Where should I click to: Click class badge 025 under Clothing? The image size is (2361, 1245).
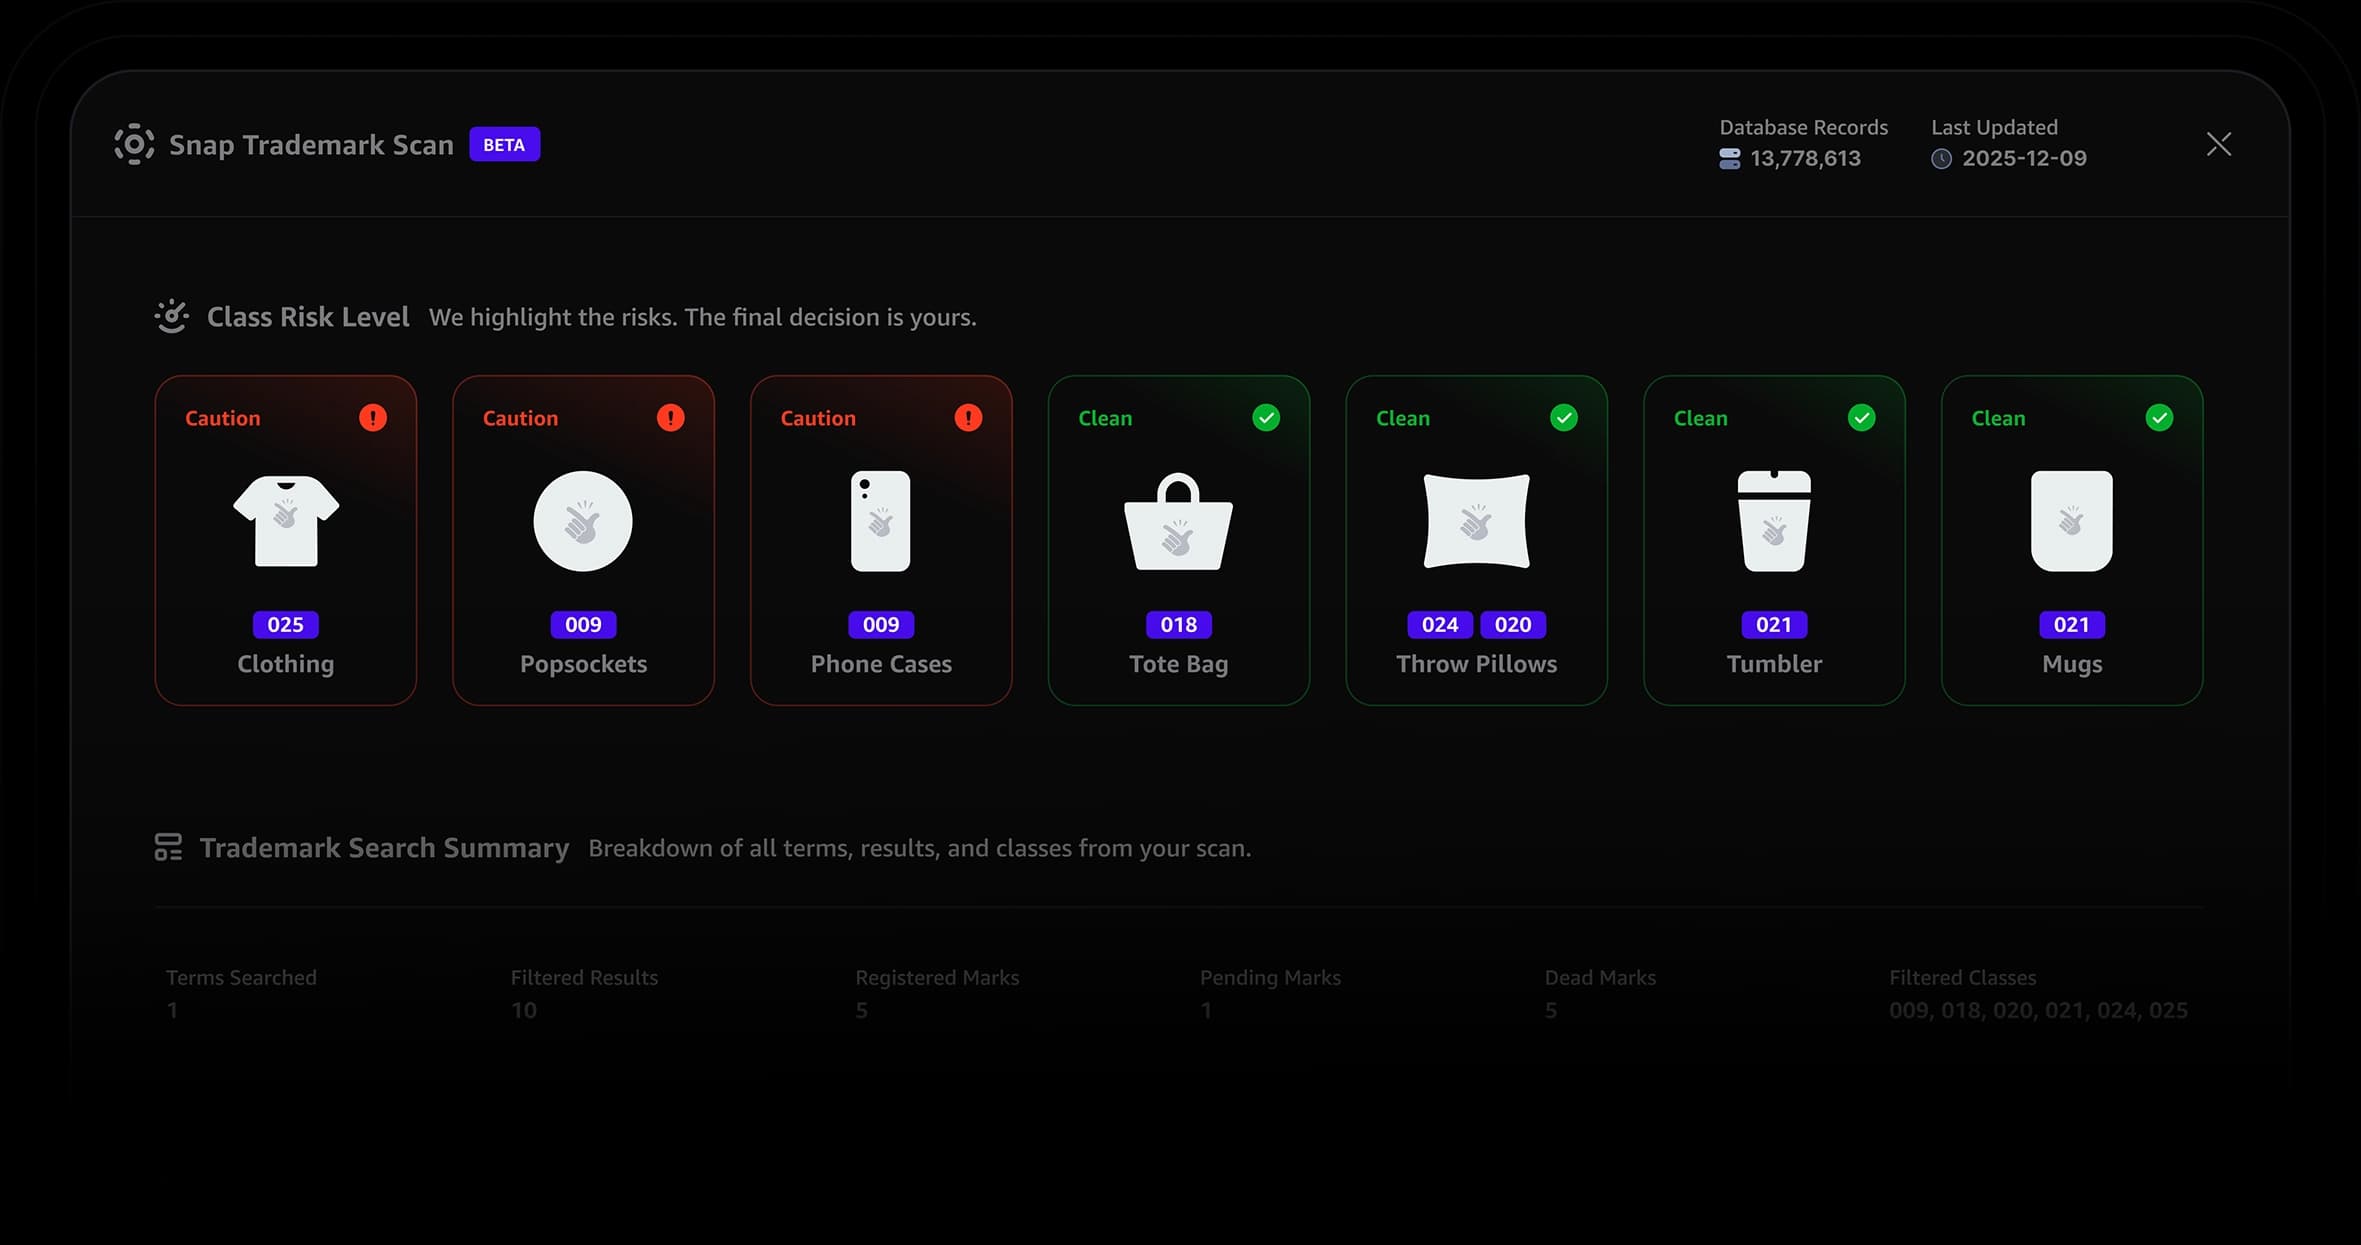tap(285, 625)
